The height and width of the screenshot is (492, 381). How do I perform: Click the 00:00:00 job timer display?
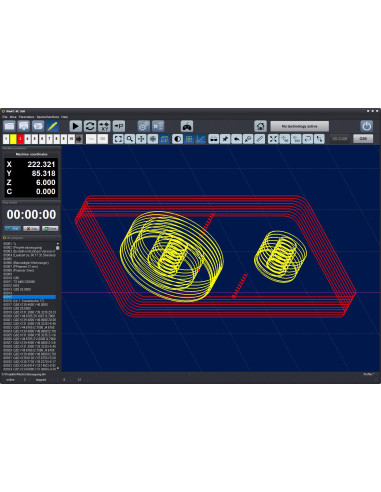(31, 215)
